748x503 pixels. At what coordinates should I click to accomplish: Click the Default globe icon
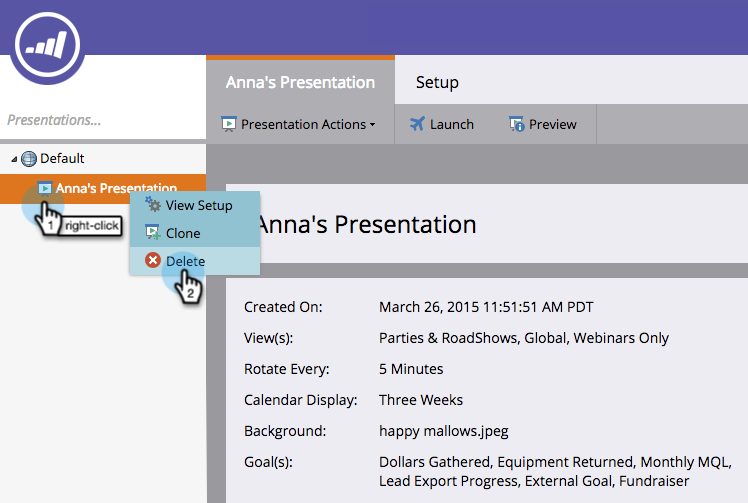click(29, 158)
